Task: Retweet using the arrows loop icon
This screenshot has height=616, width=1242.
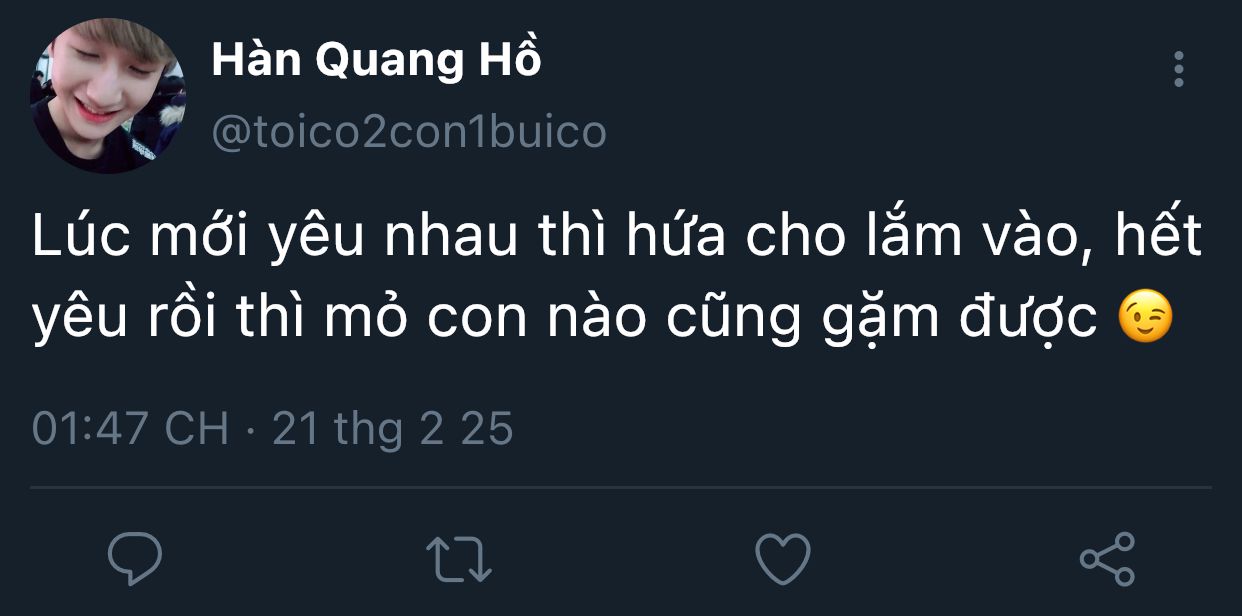Action: pyautogui.click(x=459, y=559)
